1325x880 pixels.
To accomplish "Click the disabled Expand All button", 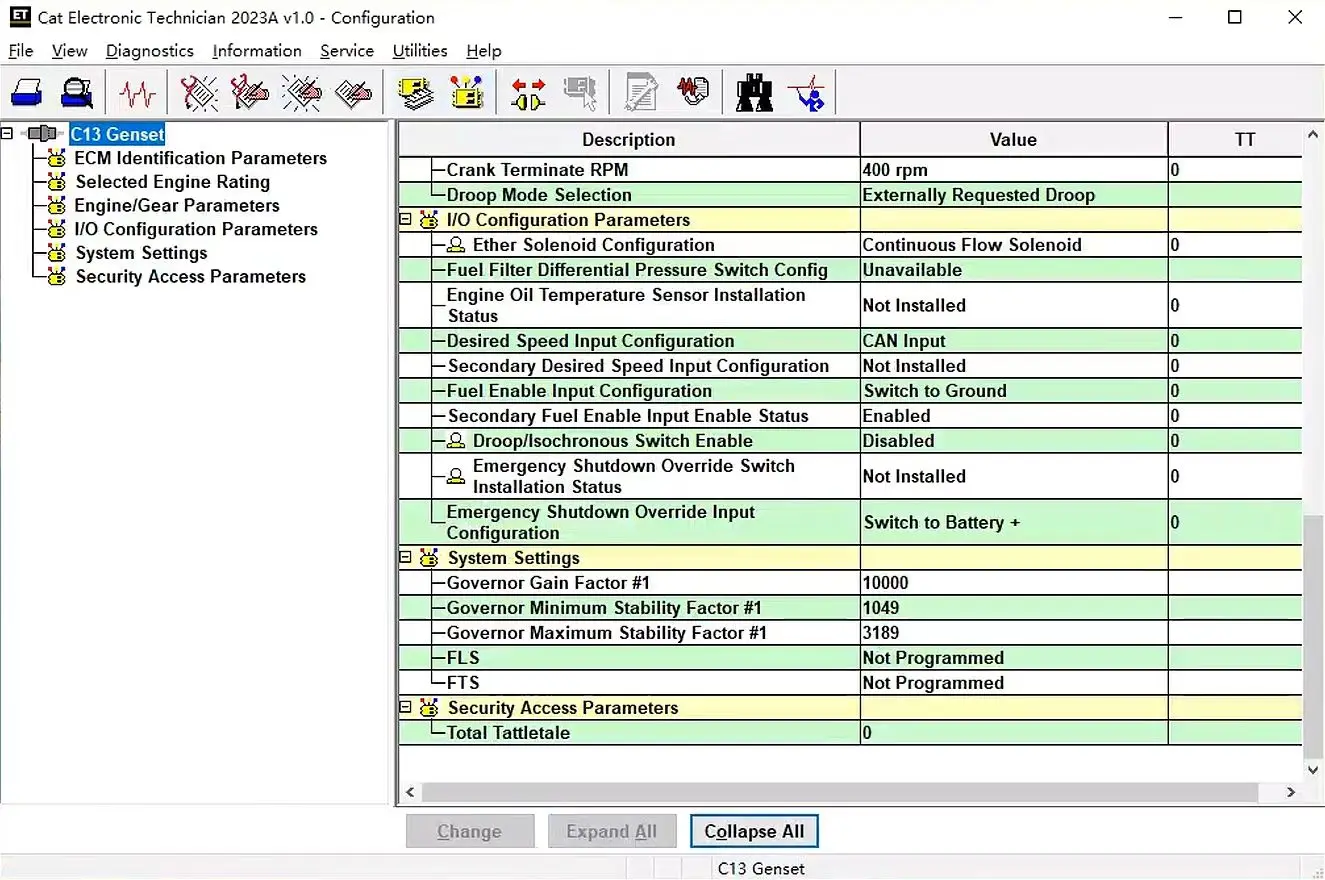I will point(612,831).
